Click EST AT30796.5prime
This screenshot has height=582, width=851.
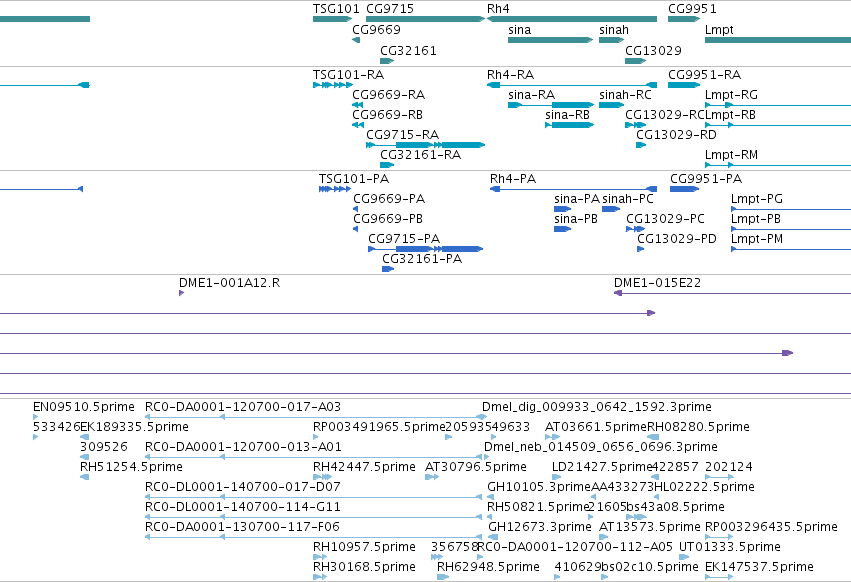coord(432,477)
